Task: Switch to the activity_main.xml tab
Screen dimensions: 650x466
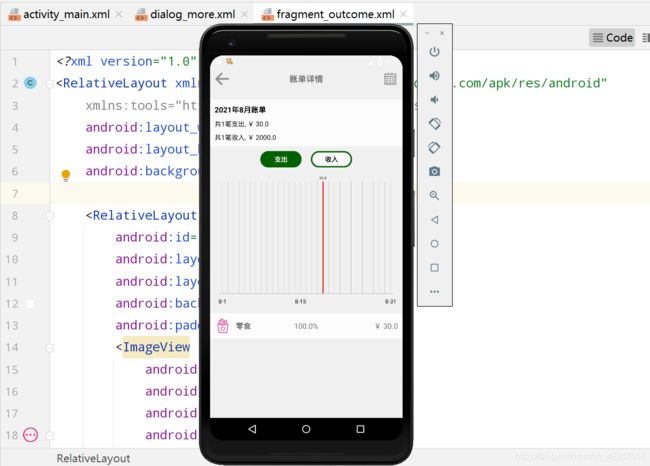Action: tap(65, 15)
